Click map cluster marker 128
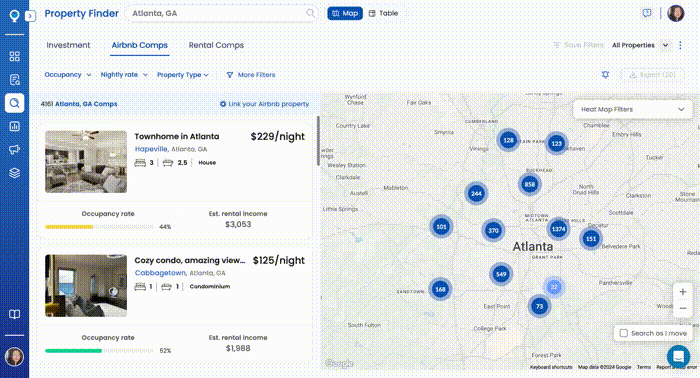Image resolution: width=700 pixels, height=378 pixels. [x=508, y=140]
